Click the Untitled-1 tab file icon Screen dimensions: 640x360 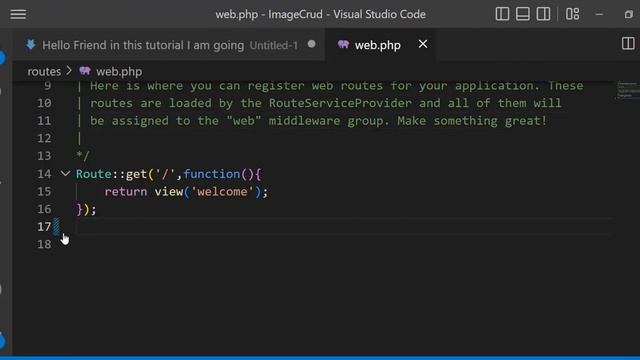[31, 44]
